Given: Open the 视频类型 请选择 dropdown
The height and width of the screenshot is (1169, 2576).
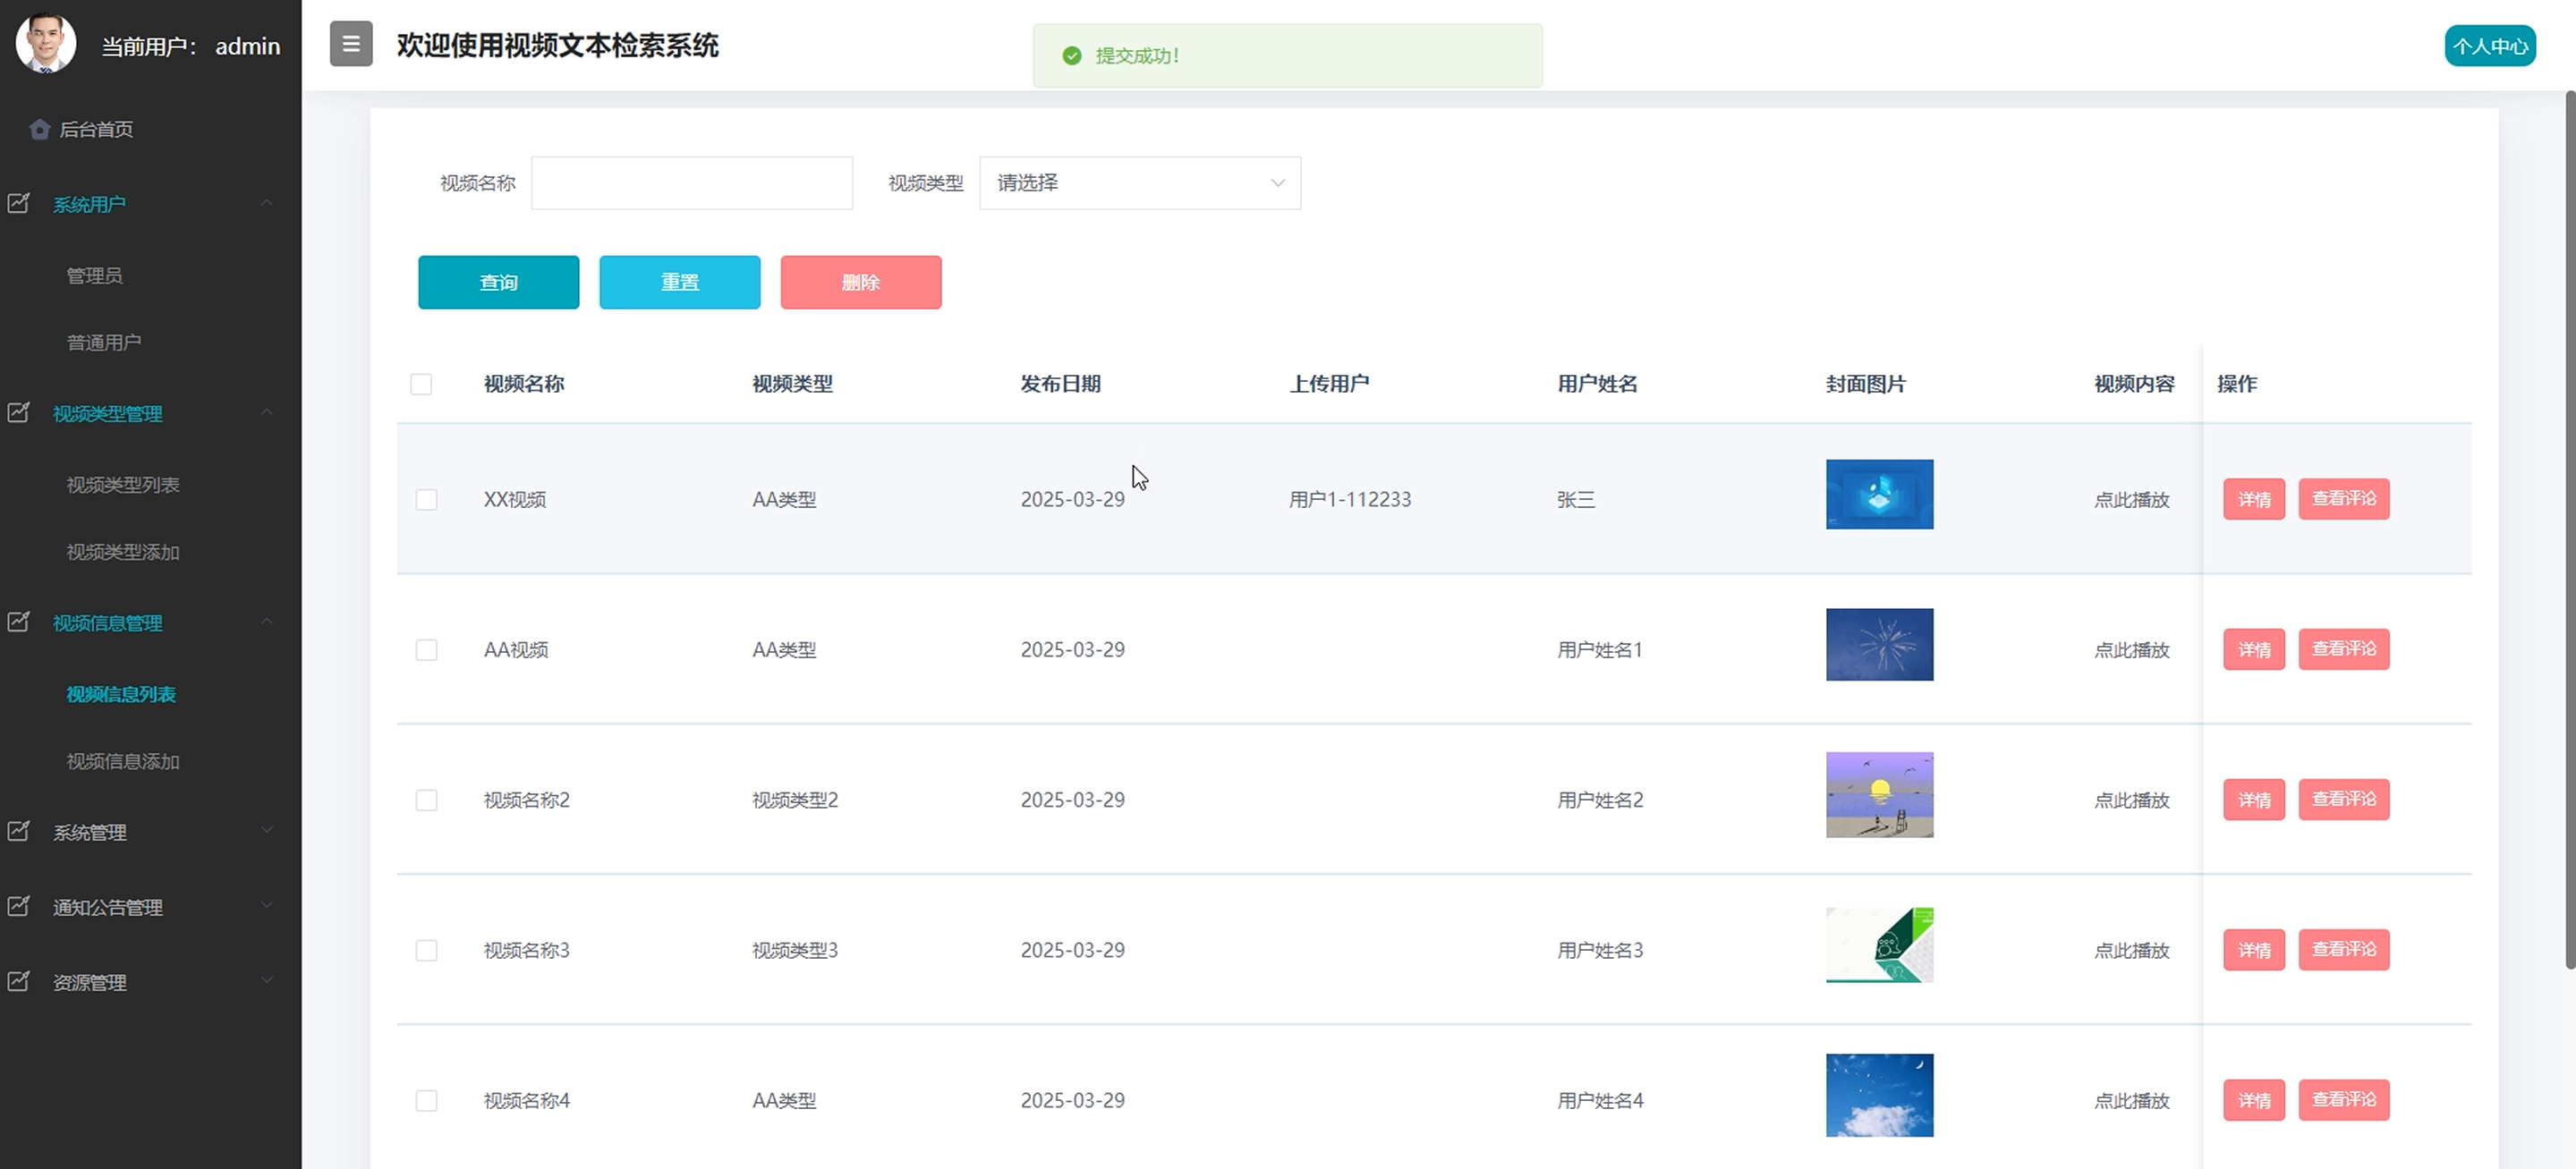Looking at the screenshot, I should (x=1139, y=183).
